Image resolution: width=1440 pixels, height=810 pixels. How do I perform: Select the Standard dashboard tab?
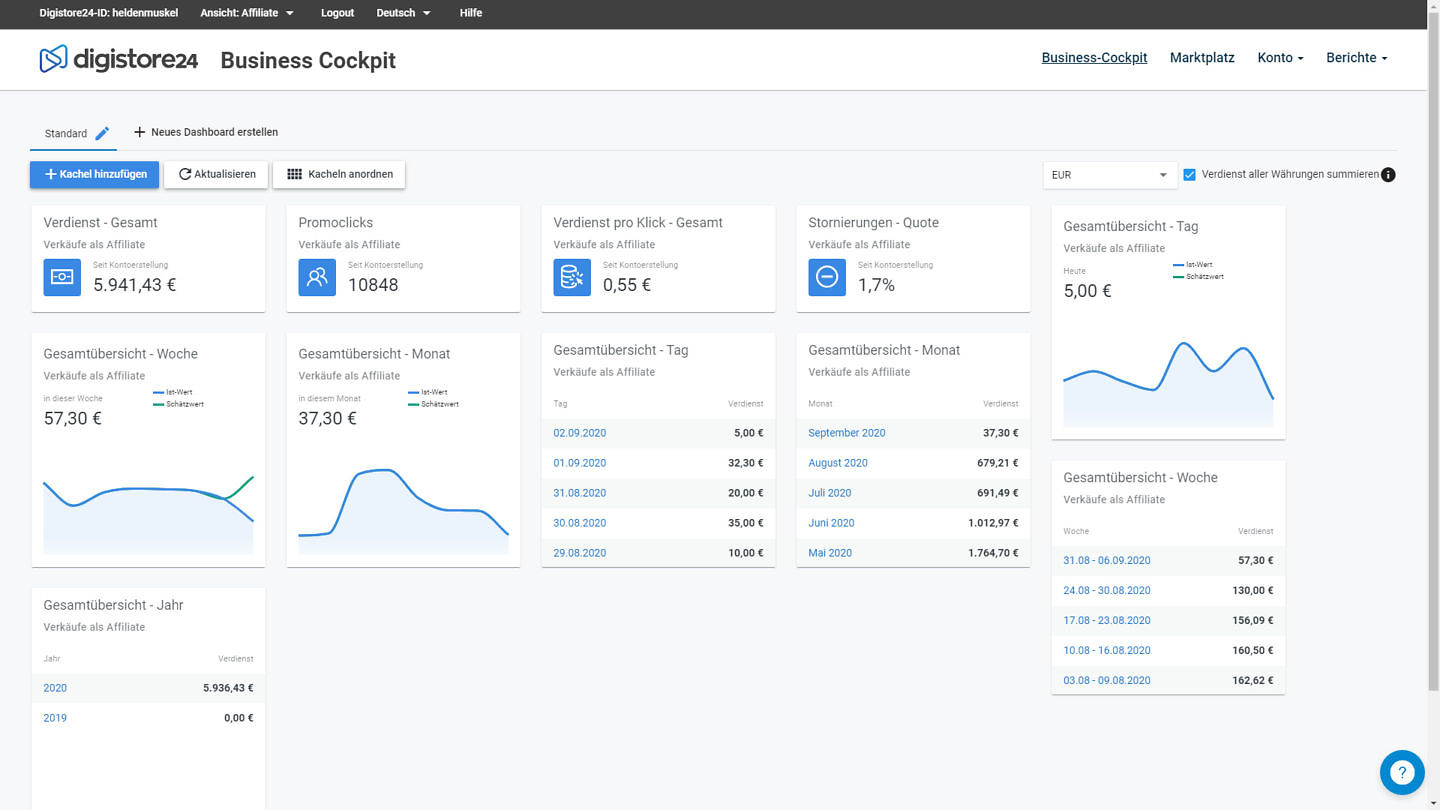[66, 133]
